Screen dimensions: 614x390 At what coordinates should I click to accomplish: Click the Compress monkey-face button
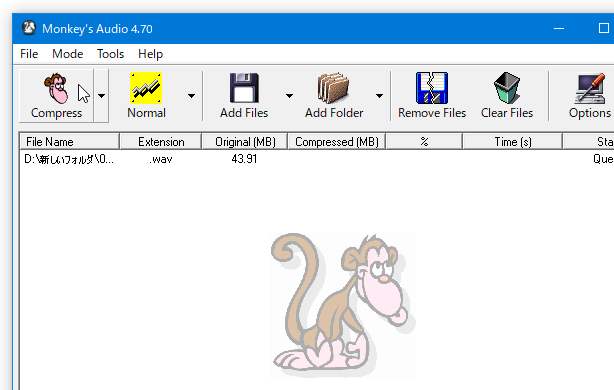coord(56,96)
